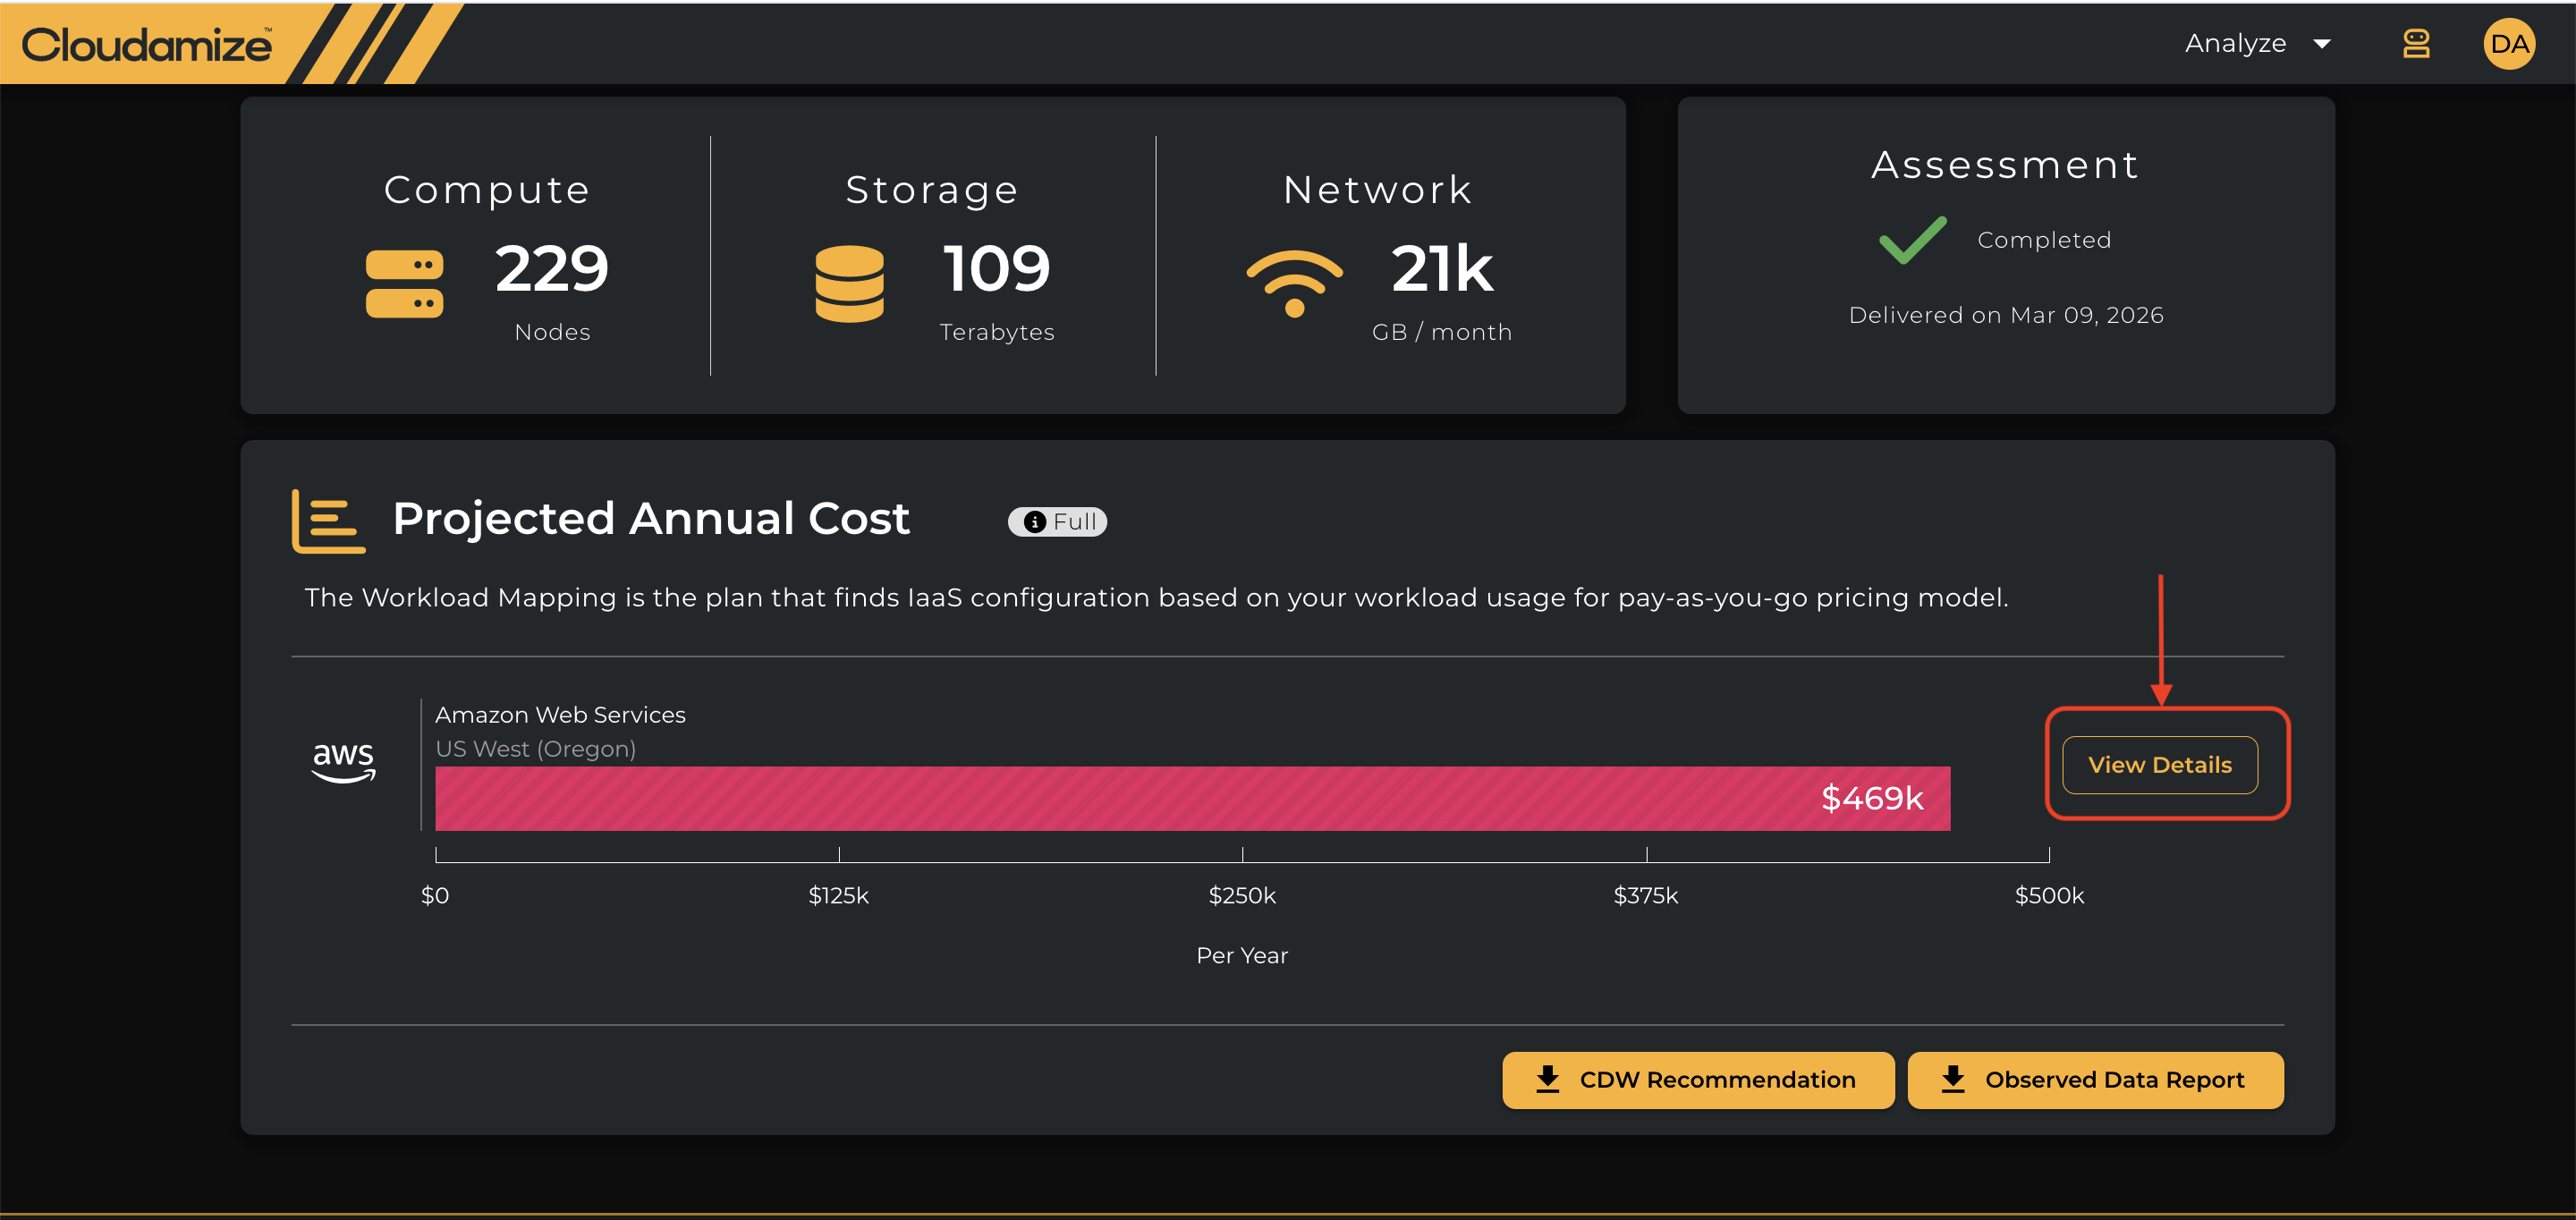Click the Compute server stack icon
2576x1220 pixels.
(404, 284)
